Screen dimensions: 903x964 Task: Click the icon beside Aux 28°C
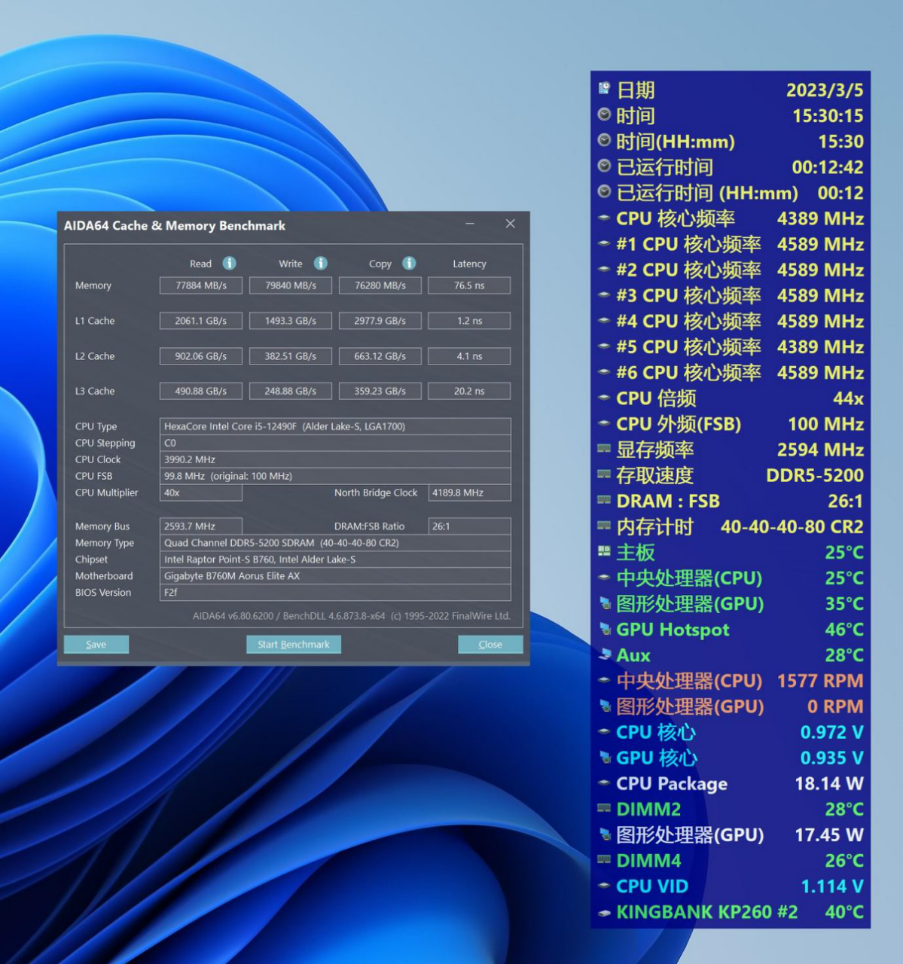tap(605, 654)
